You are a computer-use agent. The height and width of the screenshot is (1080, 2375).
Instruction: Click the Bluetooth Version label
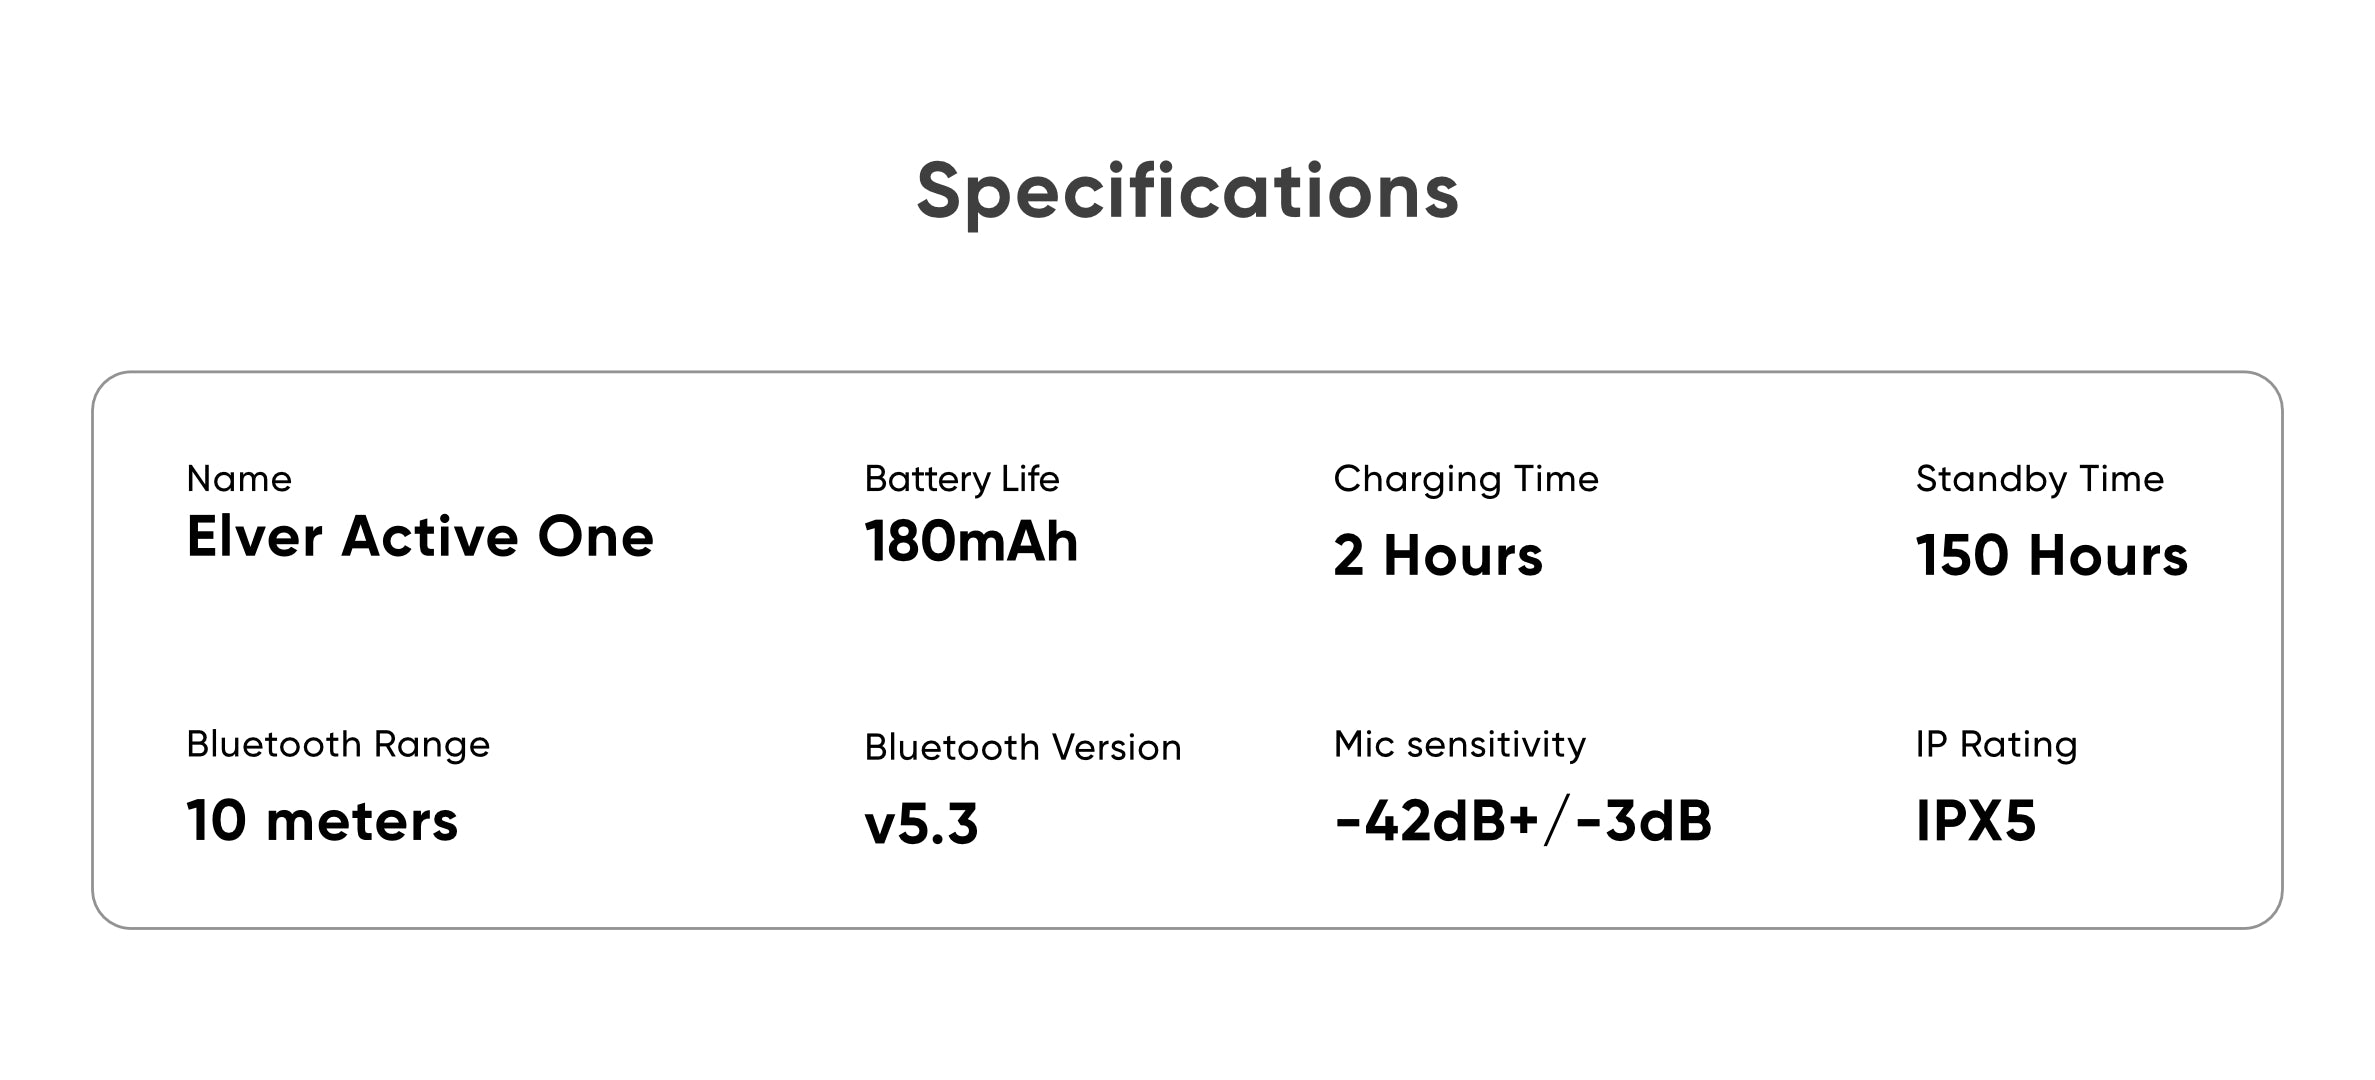[x=1022, y=748]
